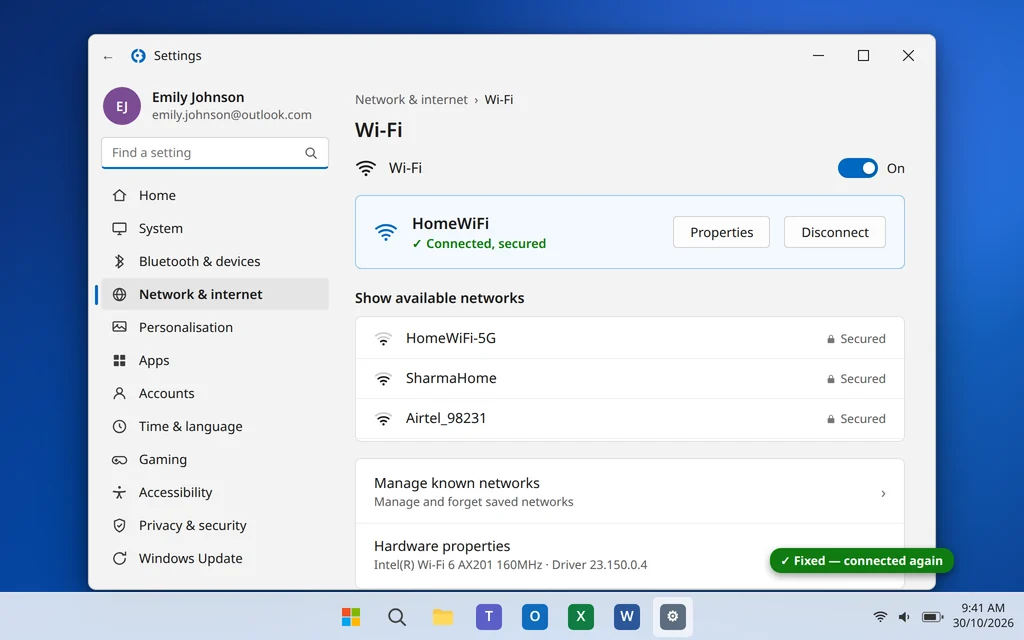
Task: Click the search magnifier in Find a setting
Action: (311, 153)
